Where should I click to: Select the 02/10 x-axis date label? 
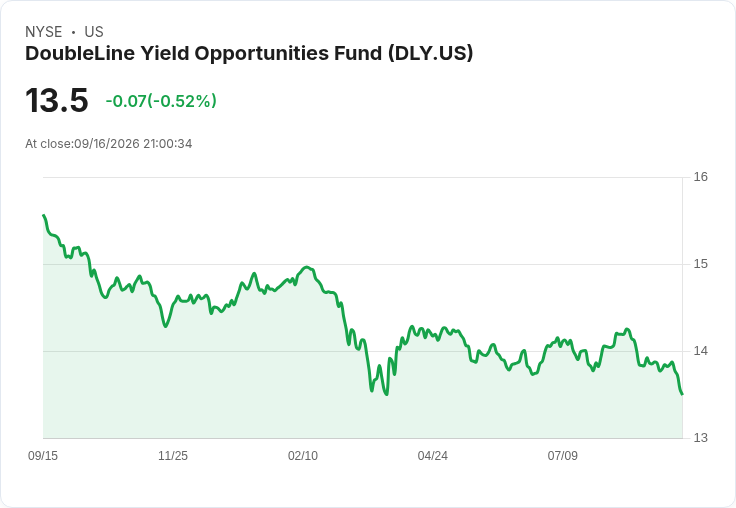303,455
